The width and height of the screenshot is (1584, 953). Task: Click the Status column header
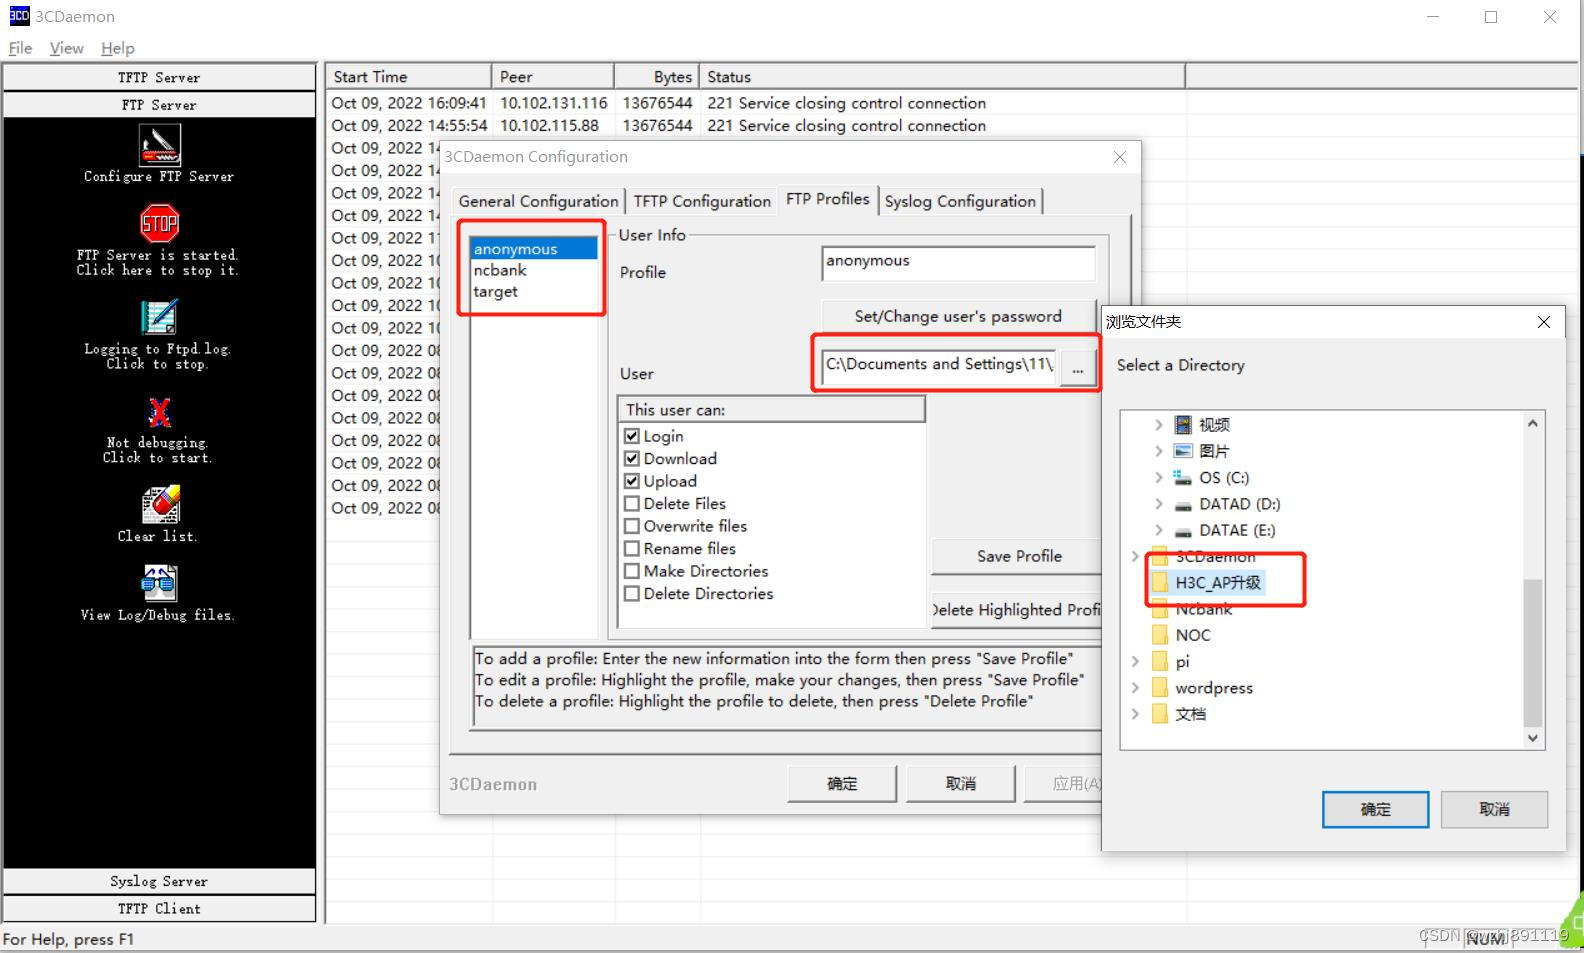942,77
